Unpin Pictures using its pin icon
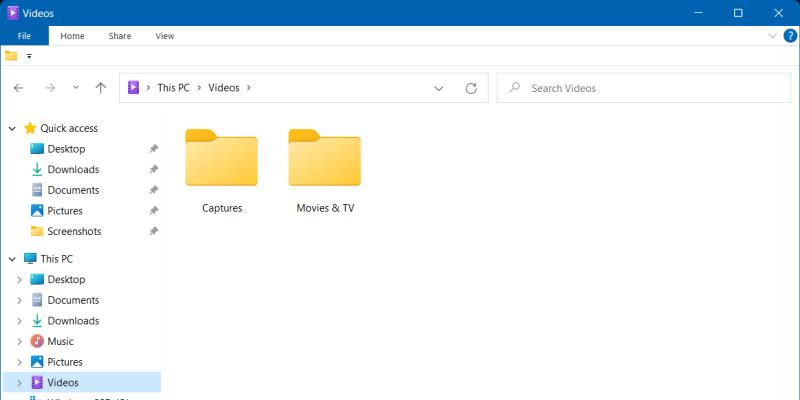The width and height of the screenshot is (800, 400). (153, 210)
